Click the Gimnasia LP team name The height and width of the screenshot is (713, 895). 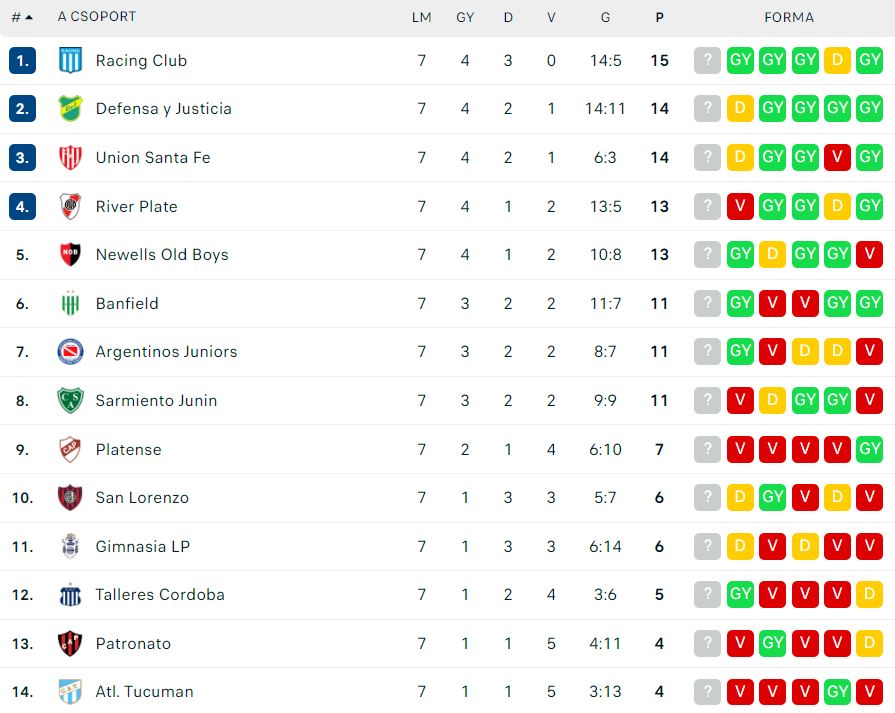click(143, 546)
